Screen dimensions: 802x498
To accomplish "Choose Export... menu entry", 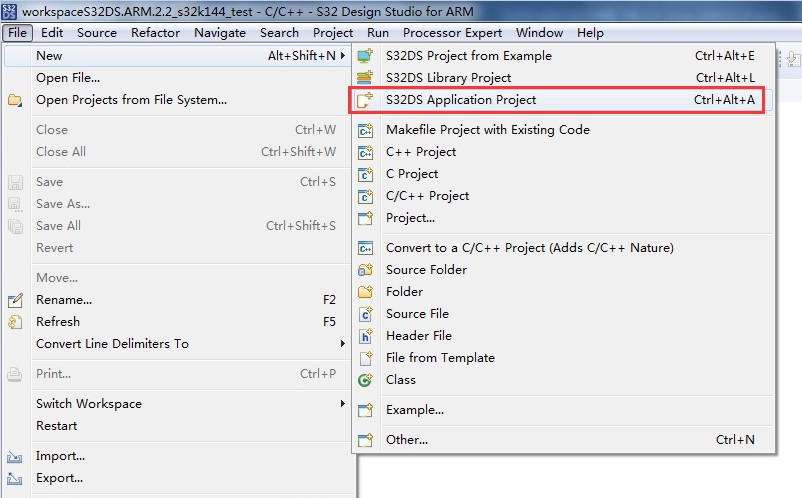I will 177,478.
